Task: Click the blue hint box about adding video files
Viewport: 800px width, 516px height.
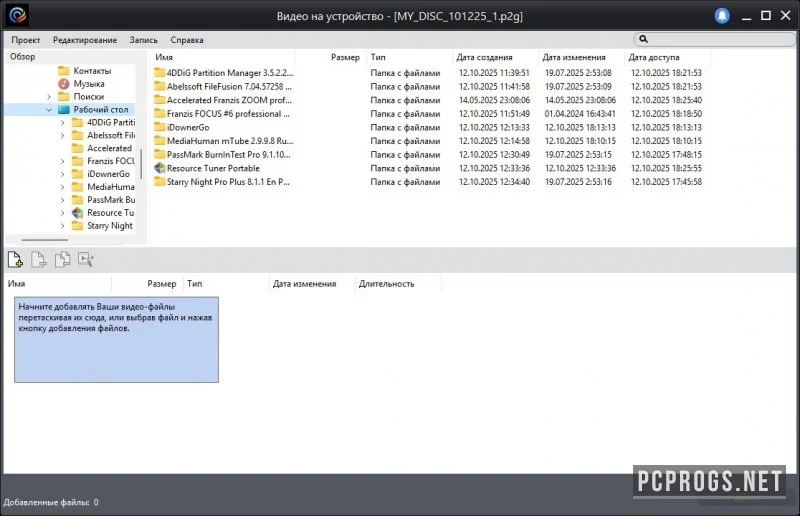Action: [x=116, y=339]
